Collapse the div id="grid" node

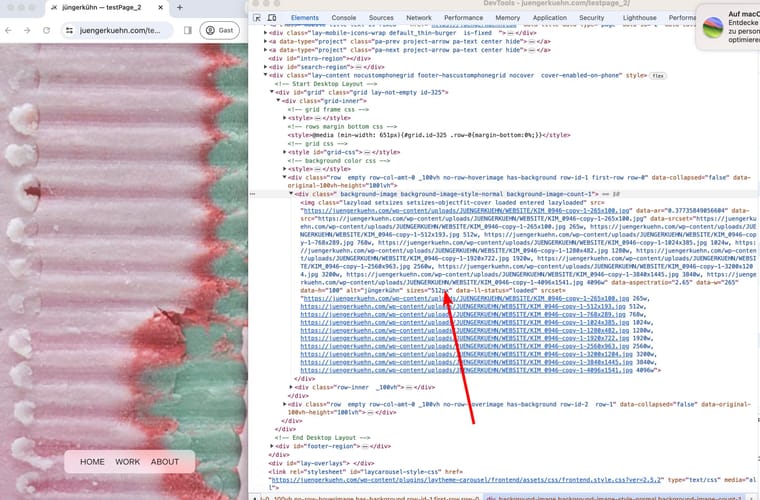(x=269, y=92)
